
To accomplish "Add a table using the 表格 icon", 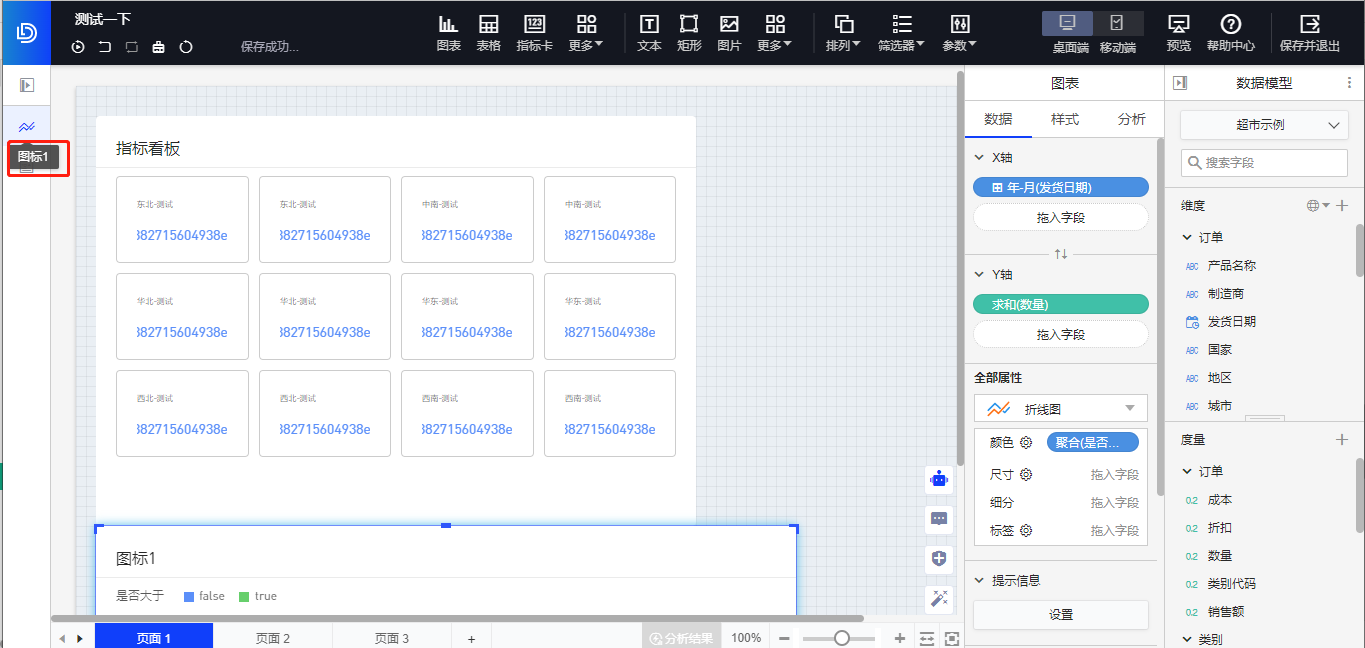I will pyautogui.click(x=488, y=25).
